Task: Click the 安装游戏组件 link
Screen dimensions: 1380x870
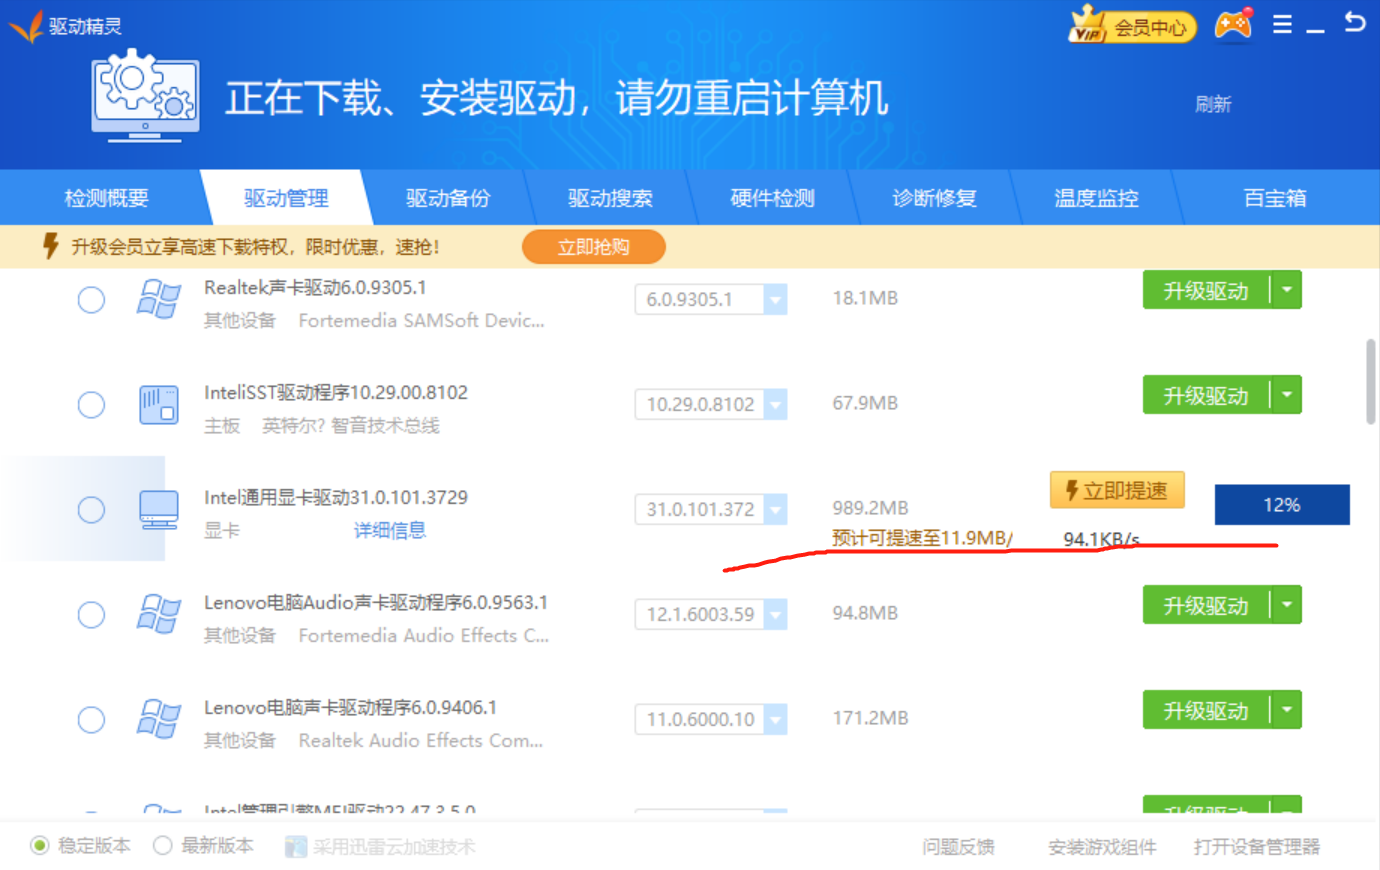Action: coord(1102,847)
